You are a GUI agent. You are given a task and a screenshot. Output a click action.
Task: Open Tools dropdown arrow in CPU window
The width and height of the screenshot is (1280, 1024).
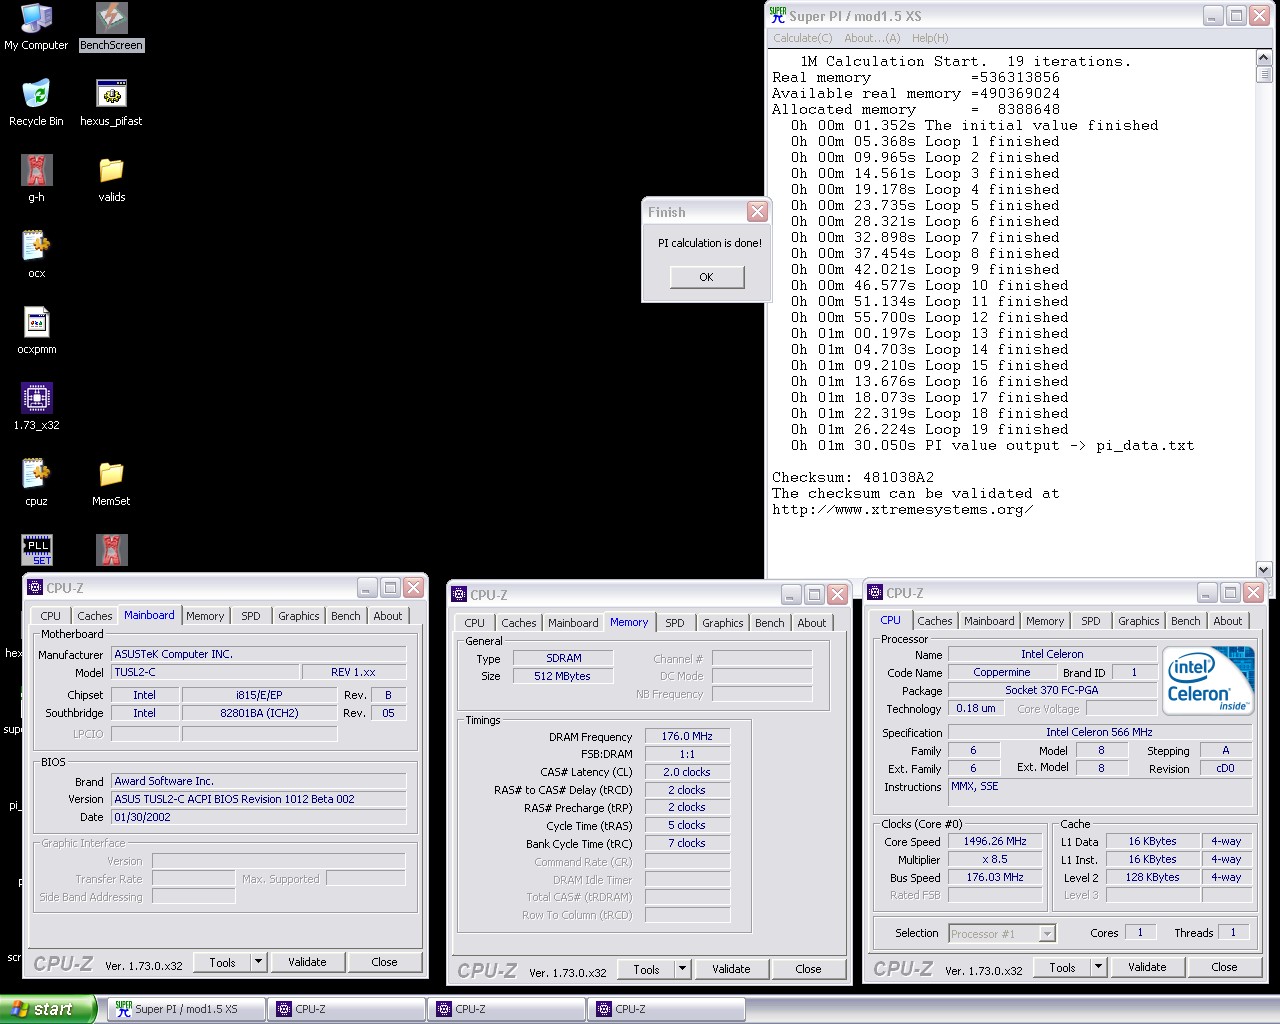coord(1098,967)
